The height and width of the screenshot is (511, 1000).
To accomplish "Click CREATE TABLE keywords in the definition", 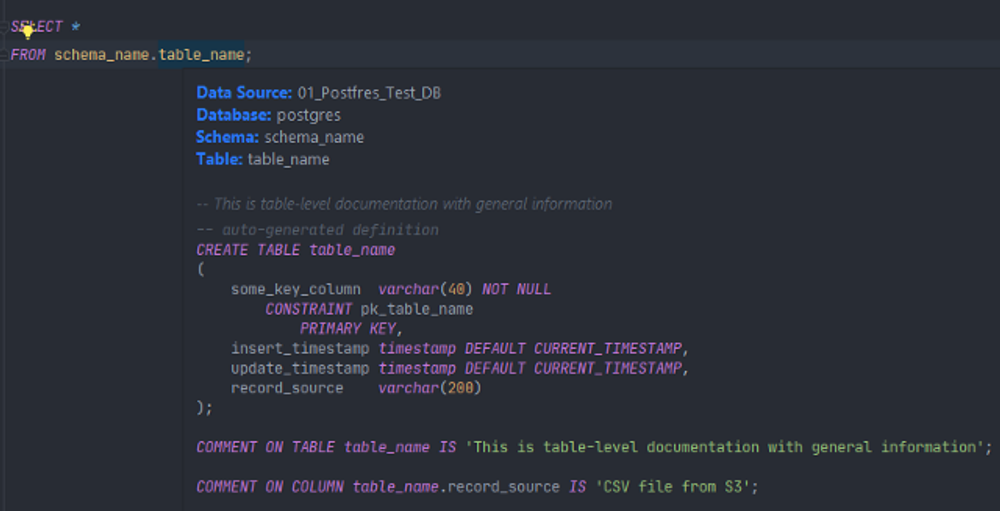I will 248,250.
